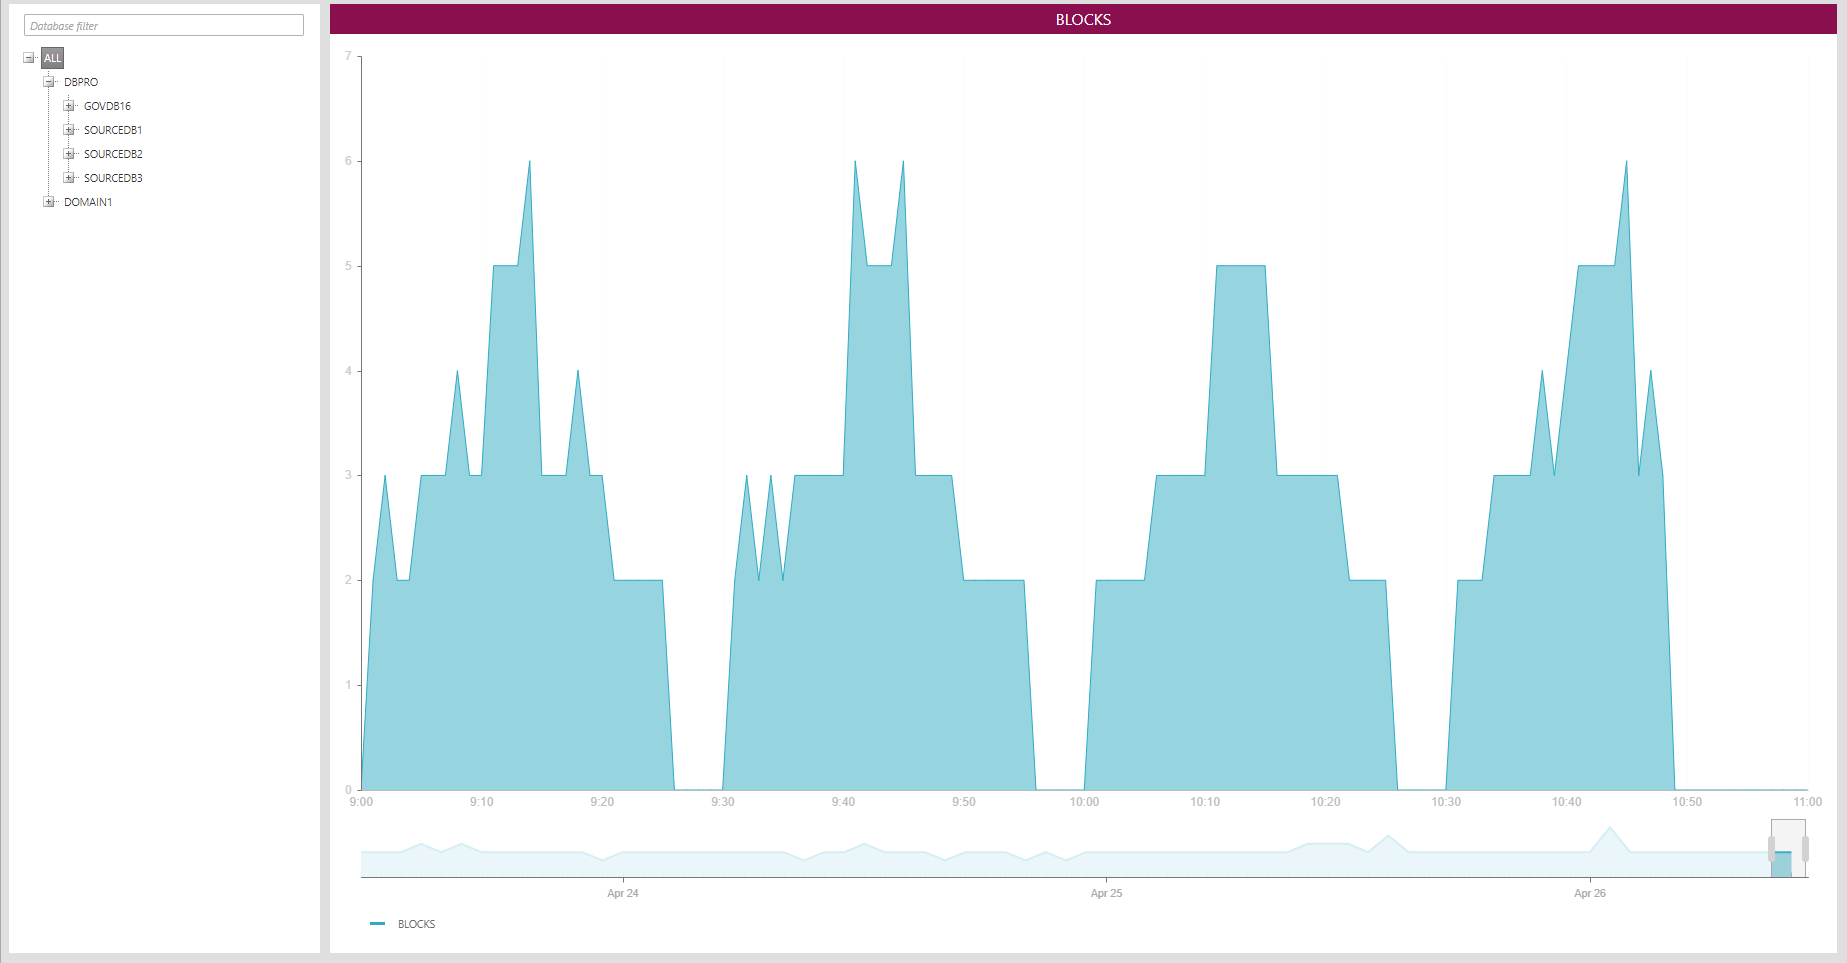Select the ALL item in the tree
This screenshot has height=963, width=1847.
53,58
